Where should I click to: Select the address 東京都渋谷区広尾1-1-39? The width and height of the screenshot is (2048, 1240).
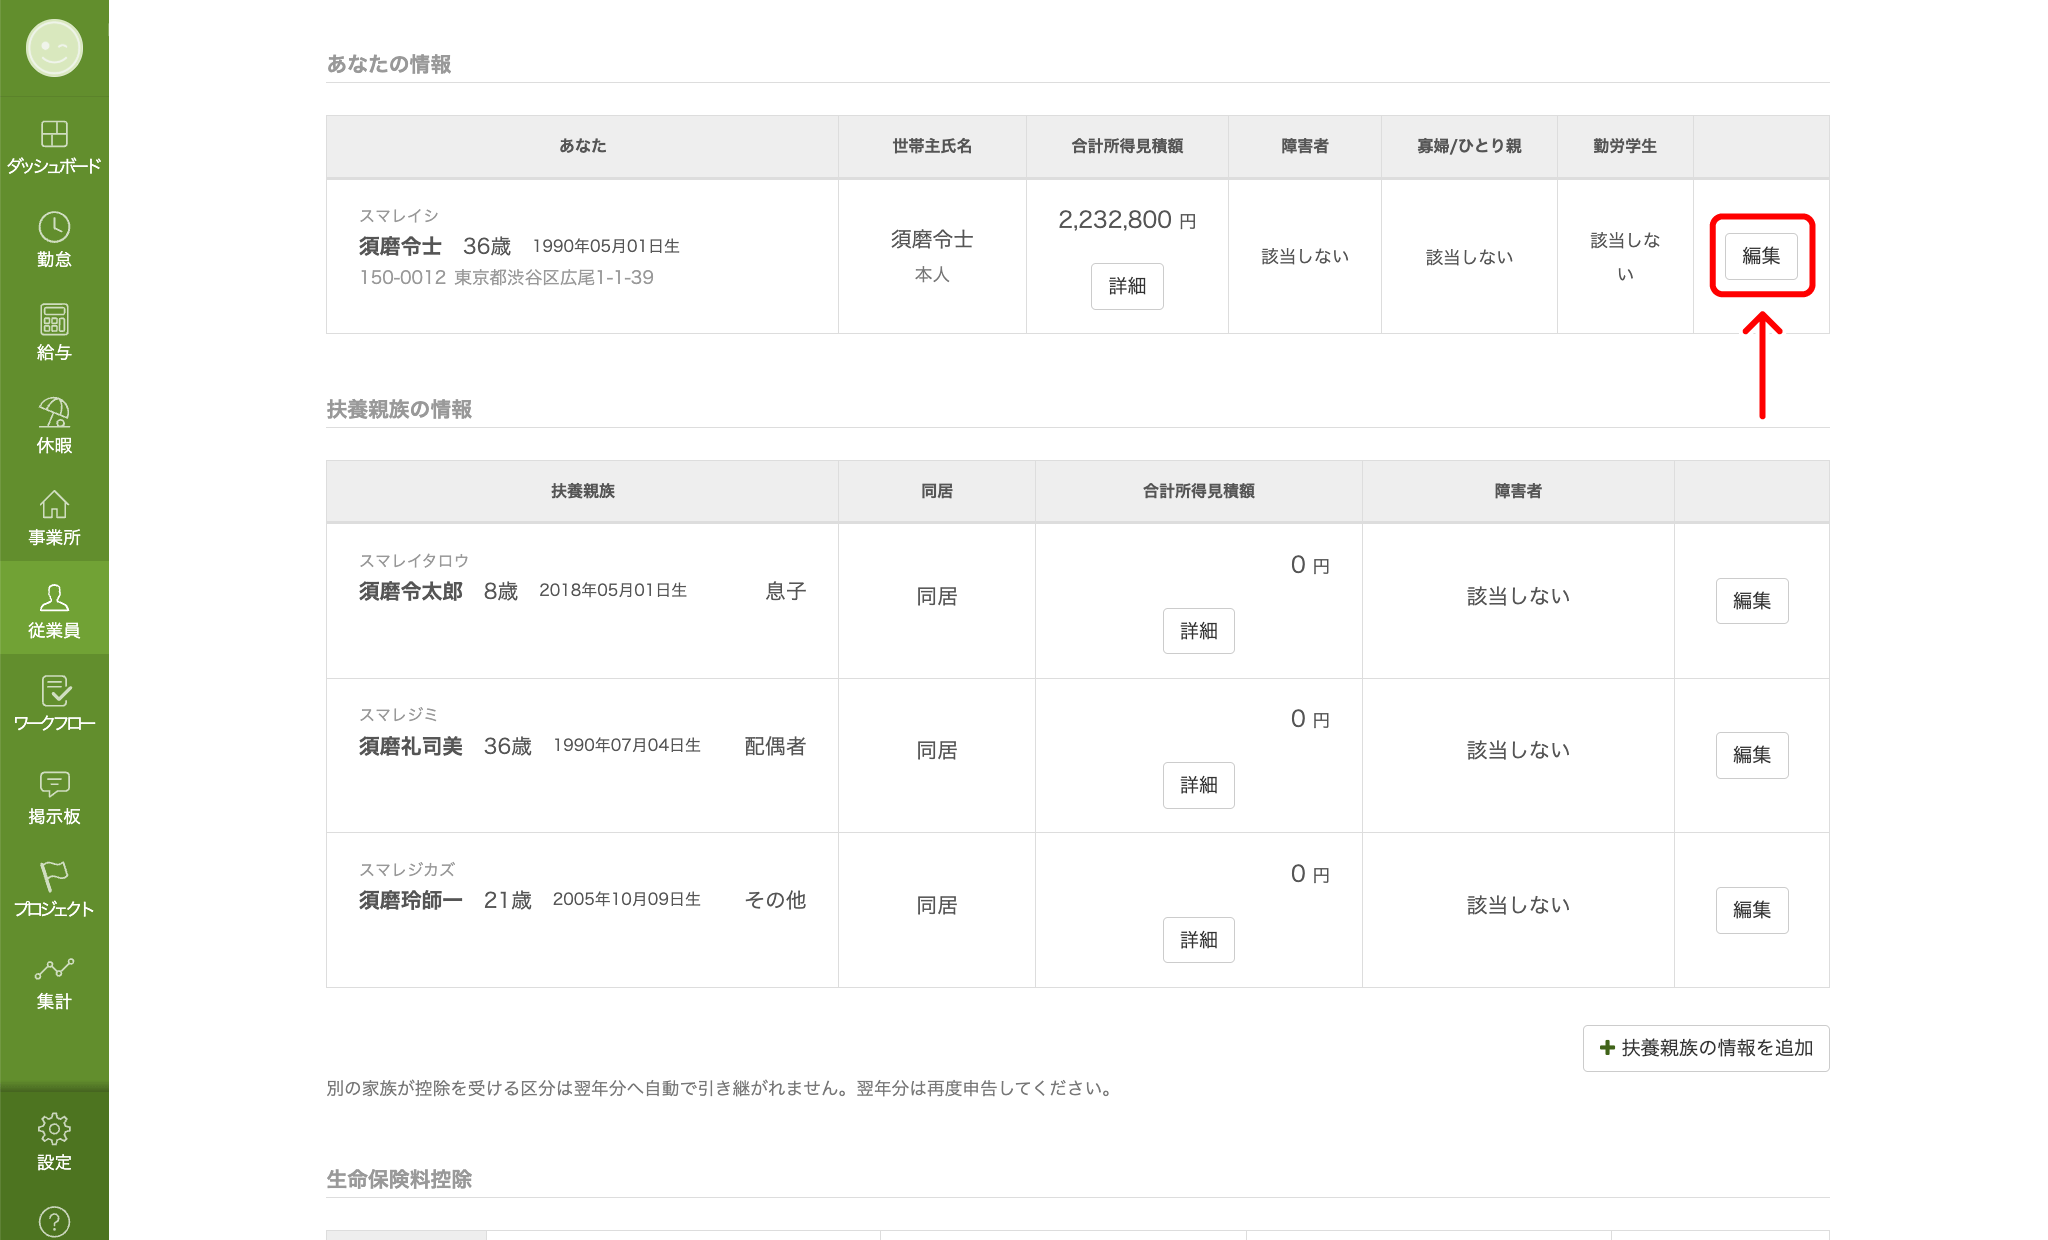tap(554, 277)
